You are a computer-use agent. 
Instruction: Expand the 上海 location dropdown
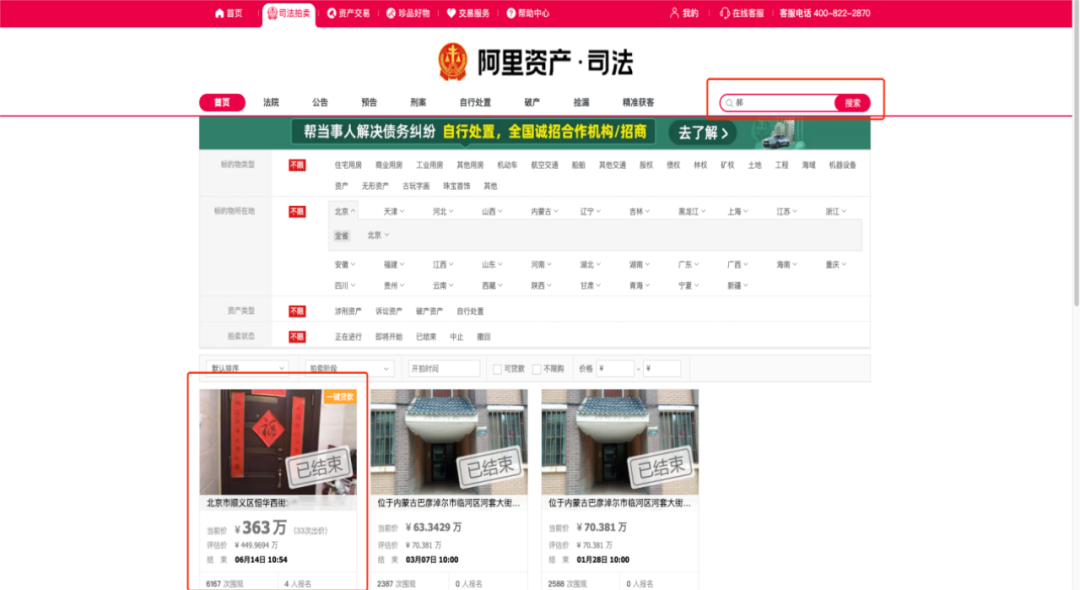[738, 211]
